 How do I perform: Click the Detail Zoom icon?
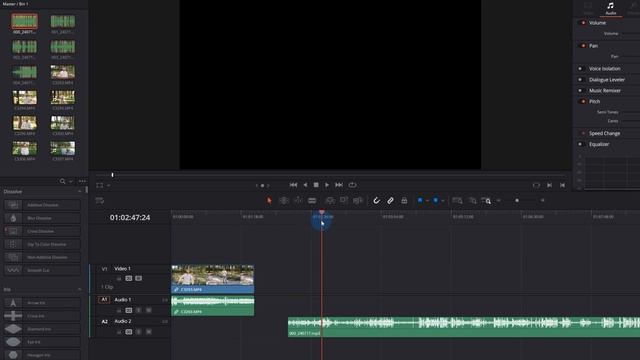coord(472,200)
